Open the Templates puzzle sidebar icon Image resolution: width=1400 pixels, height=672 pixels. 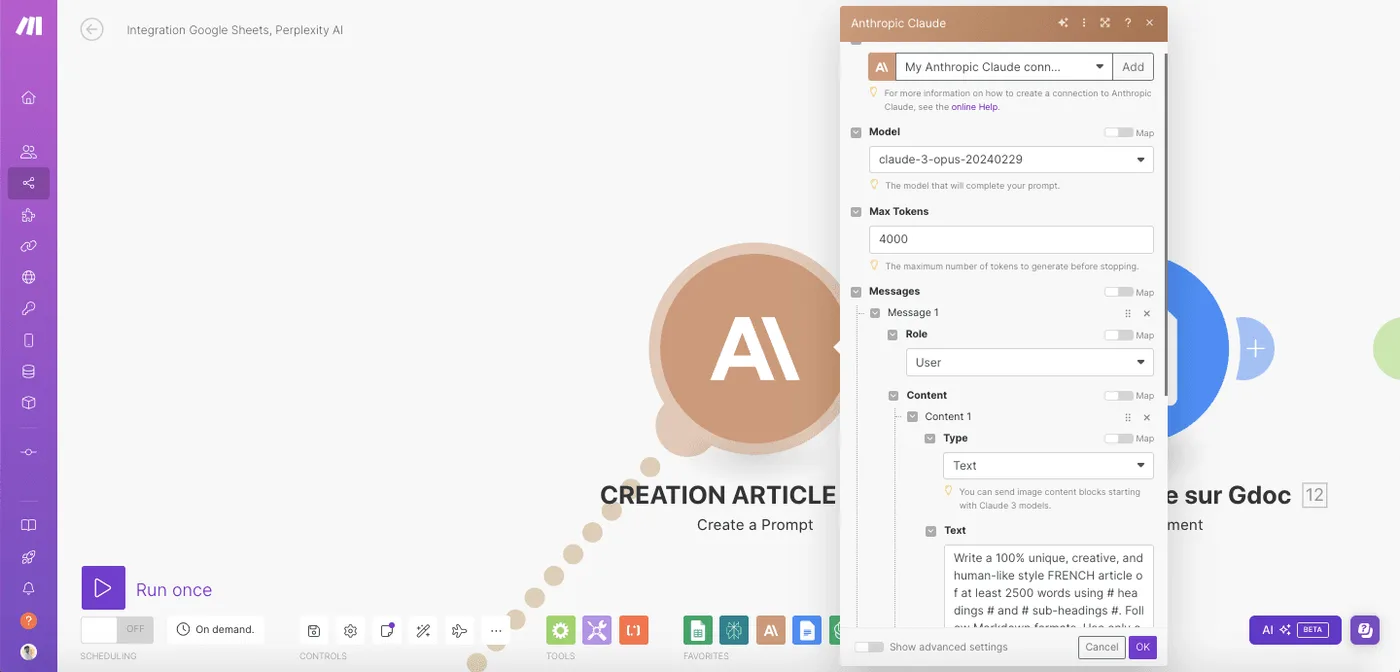pyautogui.click(x=28, y=215)
